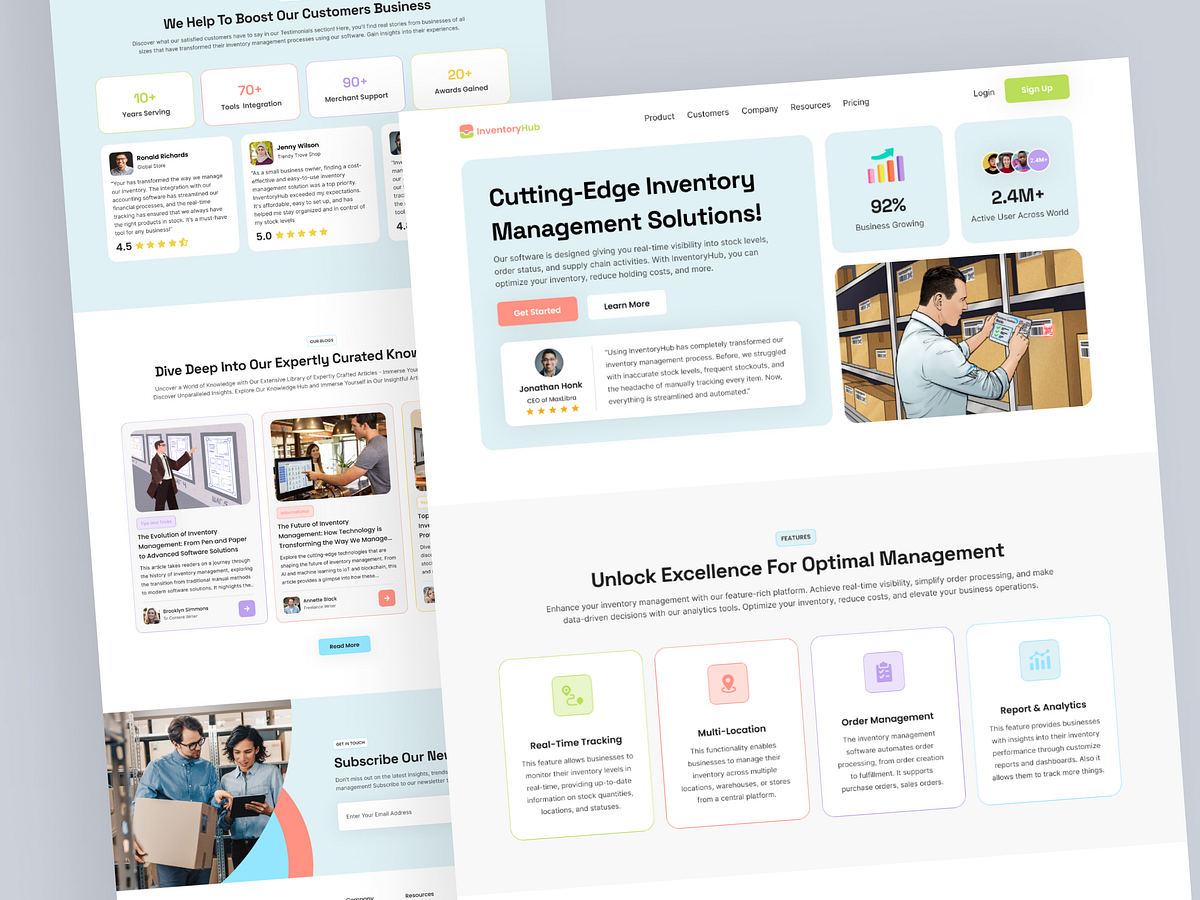Click the Login link
Viewport: 1200px width, 900px height.
pyautogui.click(x=984, y=93)
